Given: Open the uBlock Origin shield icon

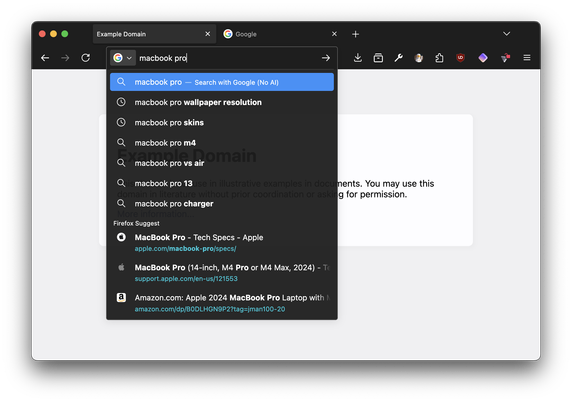Looking at the screenshot, I should click(460, 58).
